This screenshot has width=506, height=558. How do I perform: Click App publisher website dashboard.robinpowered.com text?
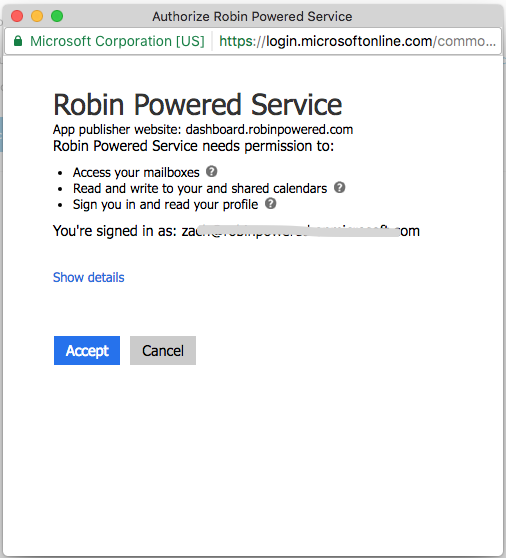pos(203,130)
